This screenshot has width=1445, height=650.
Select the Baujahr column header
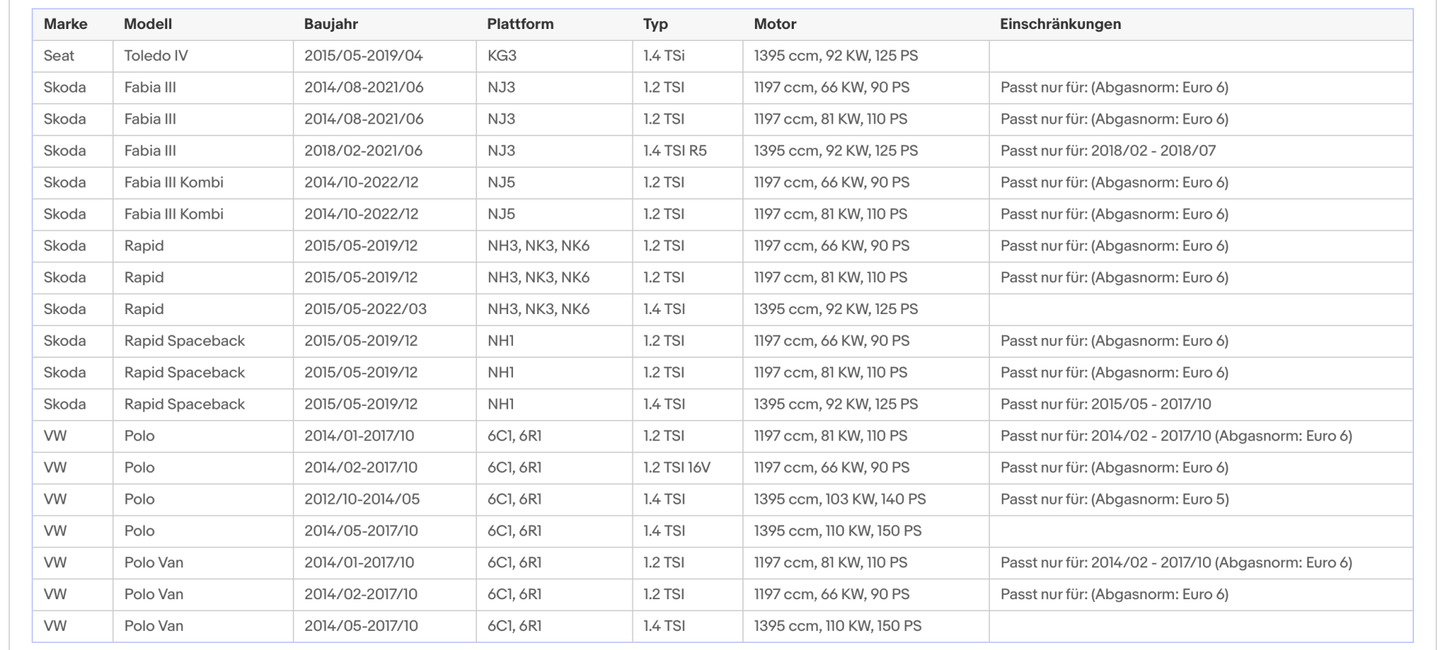(331, 24)
